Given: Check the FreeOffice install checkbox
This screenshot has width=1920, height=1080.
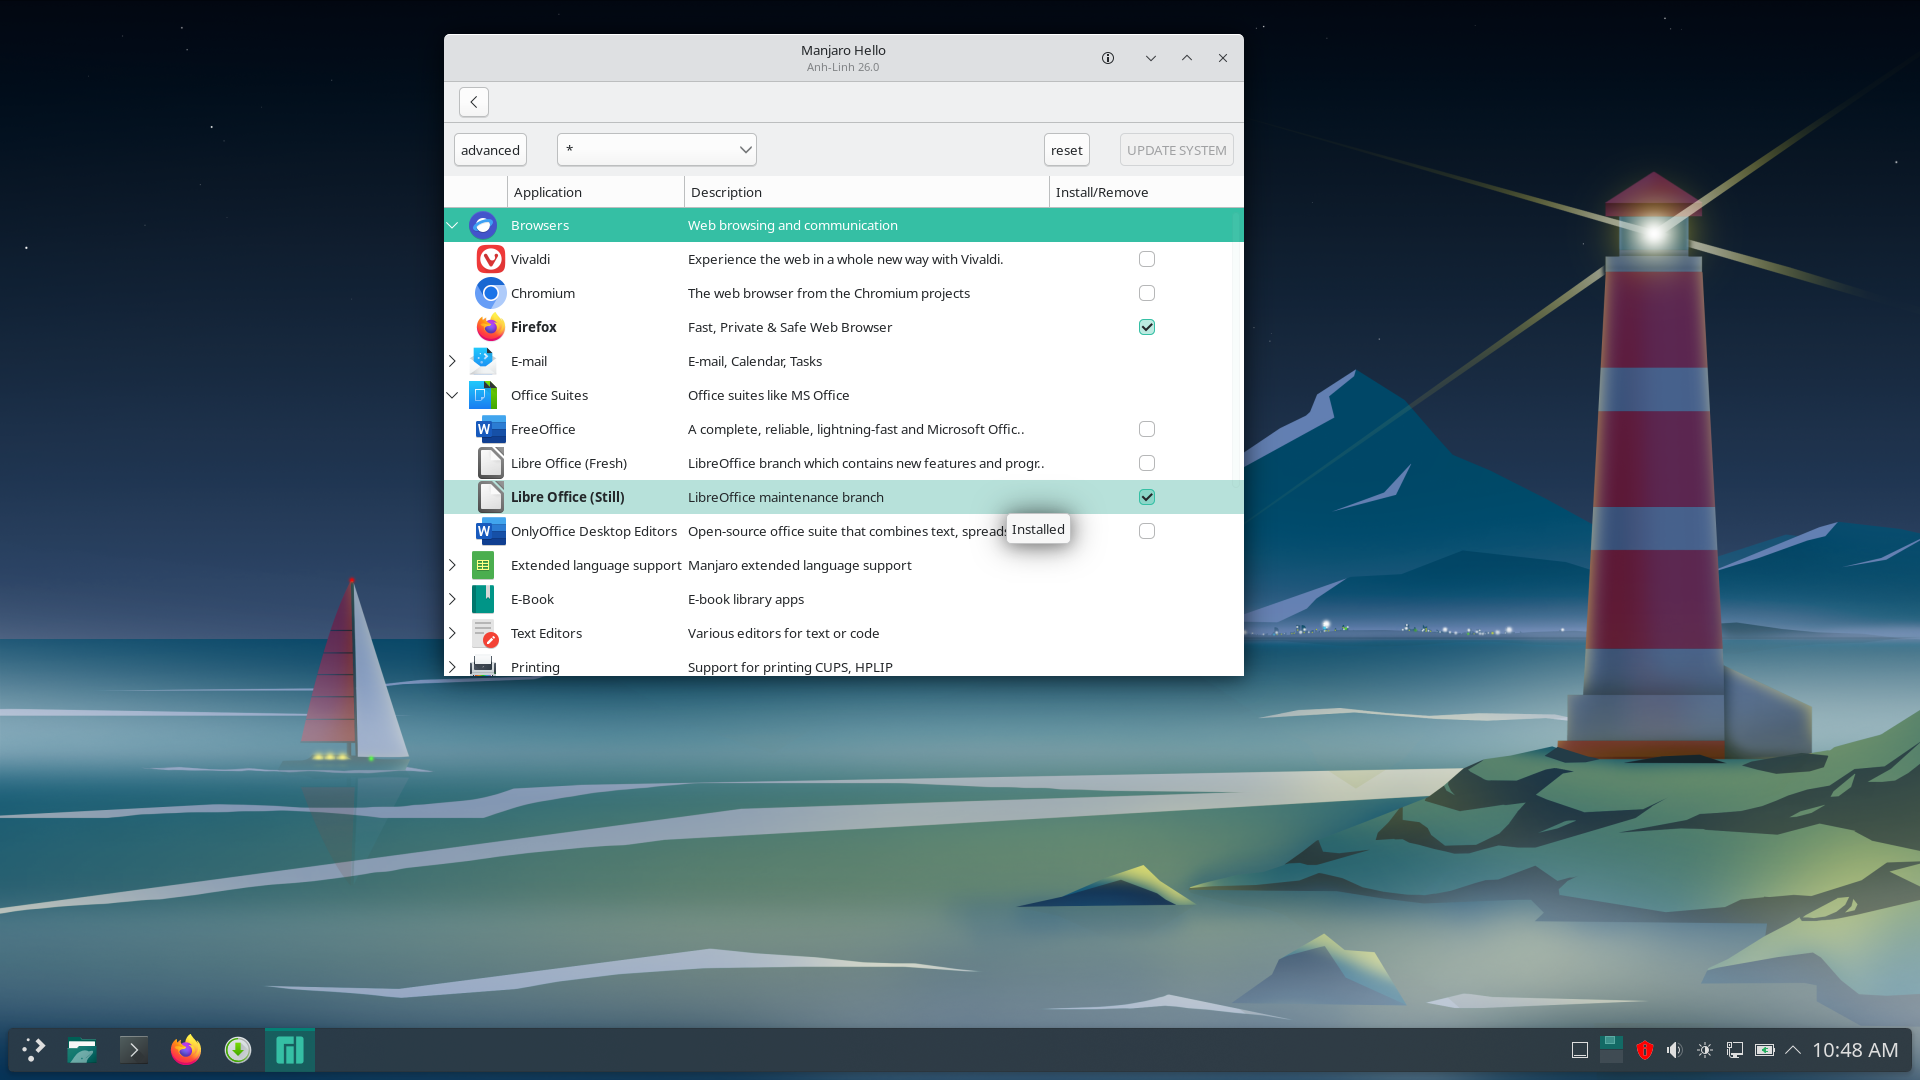Looking at the screenshot, I should [1147, 429].
